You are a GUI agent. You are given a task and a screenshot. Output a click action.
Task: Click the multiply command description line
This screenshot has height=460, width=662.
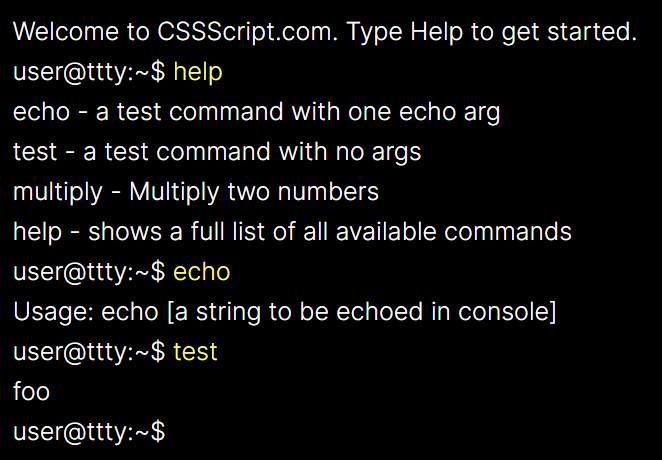pyautogui.click(x=196, y=192)
